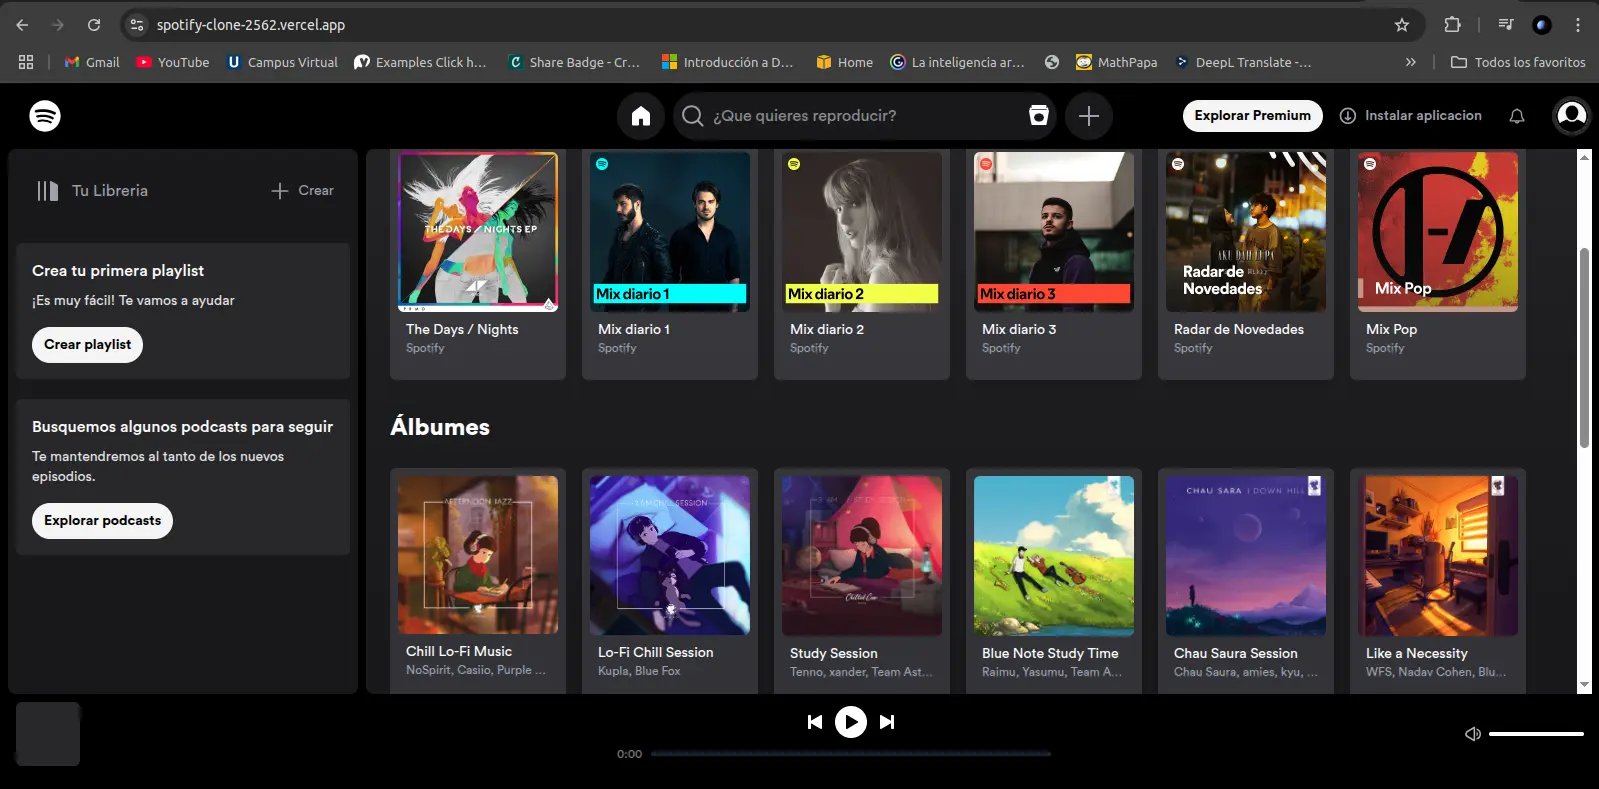Open Gmail bookmark
The image size is (1599, 789).
coord(92,62)
